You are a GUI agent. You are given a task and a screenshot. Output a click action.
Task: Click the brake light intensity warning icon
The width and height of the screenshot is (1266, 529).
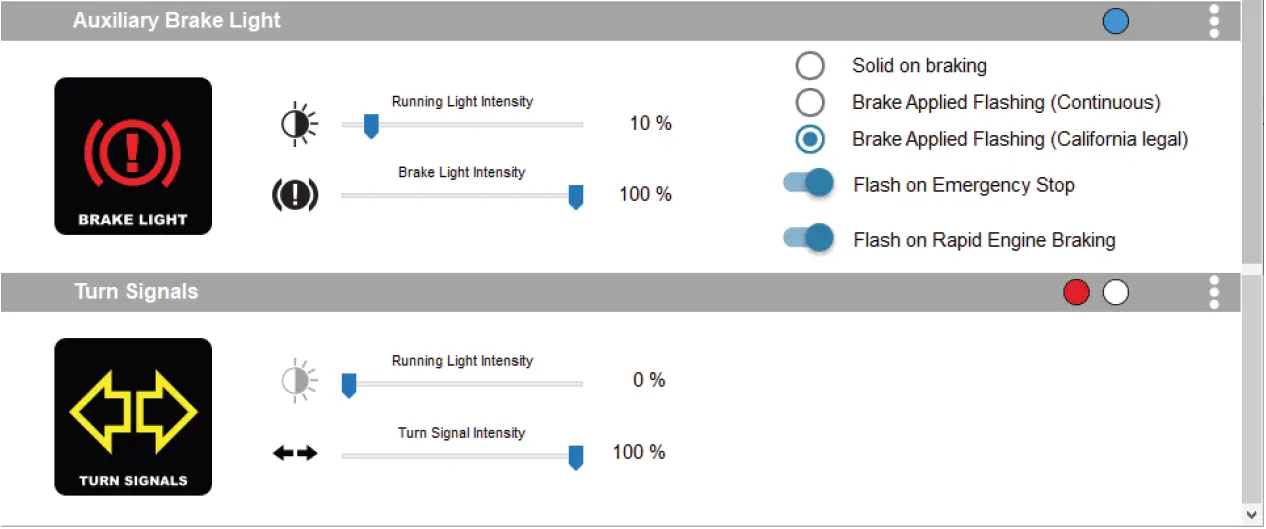pyautogui.click(x=295, y=195)
